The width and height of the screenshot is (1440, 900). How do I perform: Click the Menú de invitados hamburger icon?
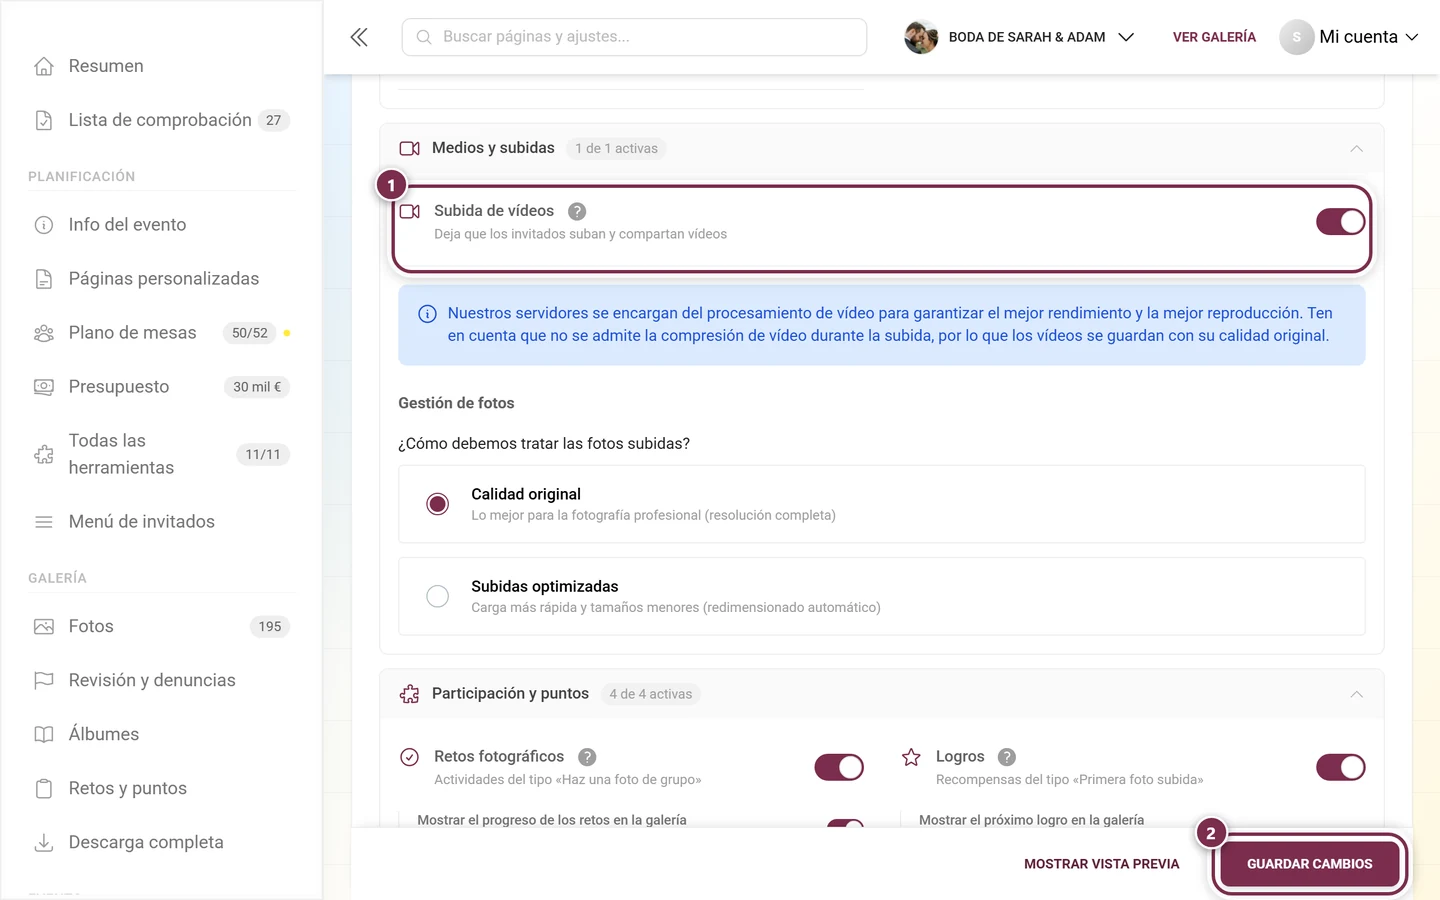coord(44,522)
